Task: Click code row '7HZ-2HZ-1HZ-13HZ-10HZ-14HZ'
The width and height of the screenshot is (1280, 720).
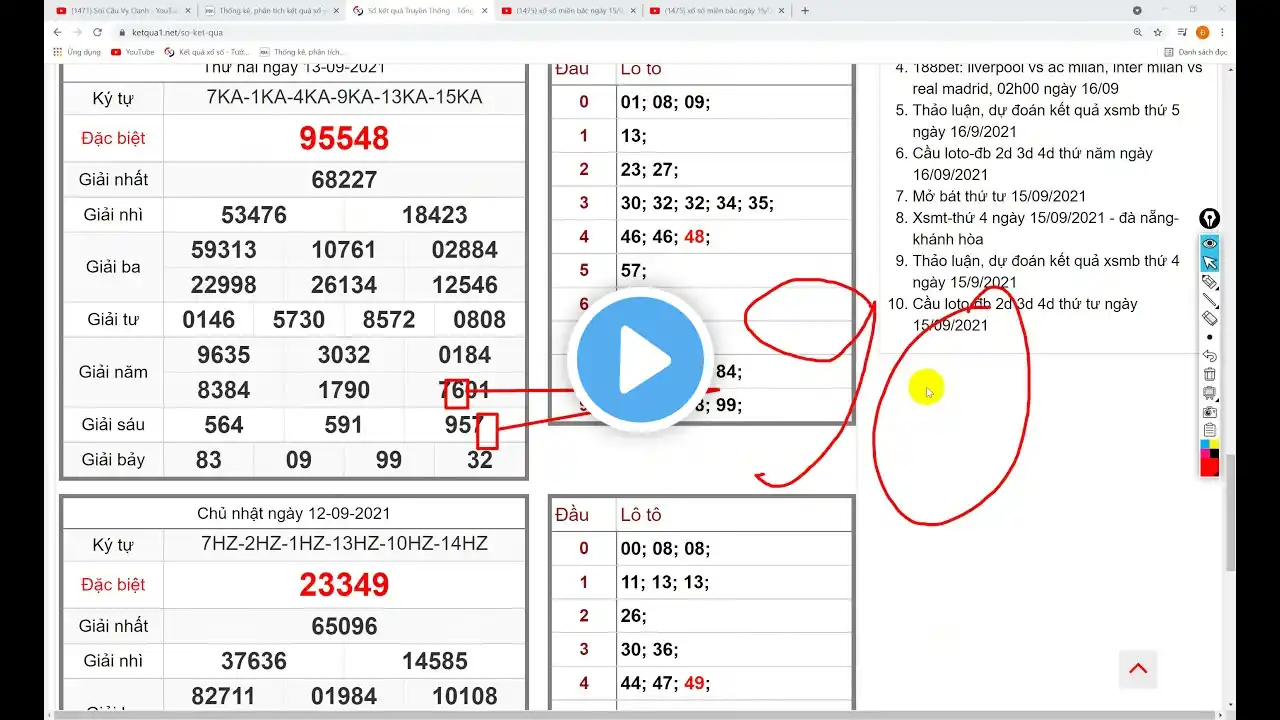Action: coord(344,544)
